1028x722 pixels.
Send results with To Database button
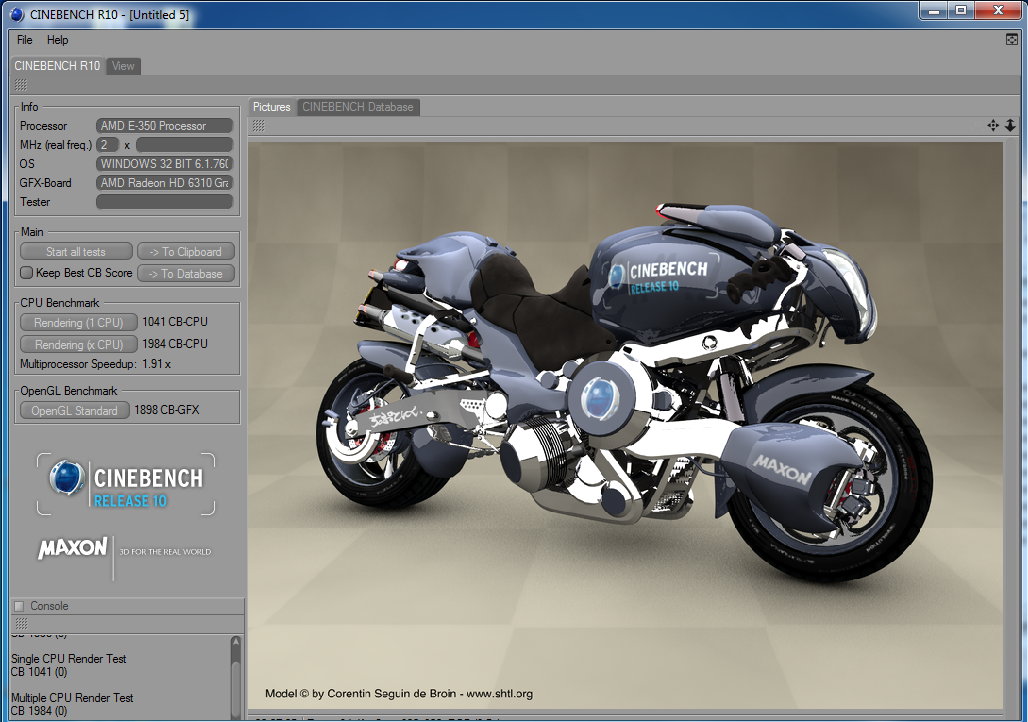(186, 273)
